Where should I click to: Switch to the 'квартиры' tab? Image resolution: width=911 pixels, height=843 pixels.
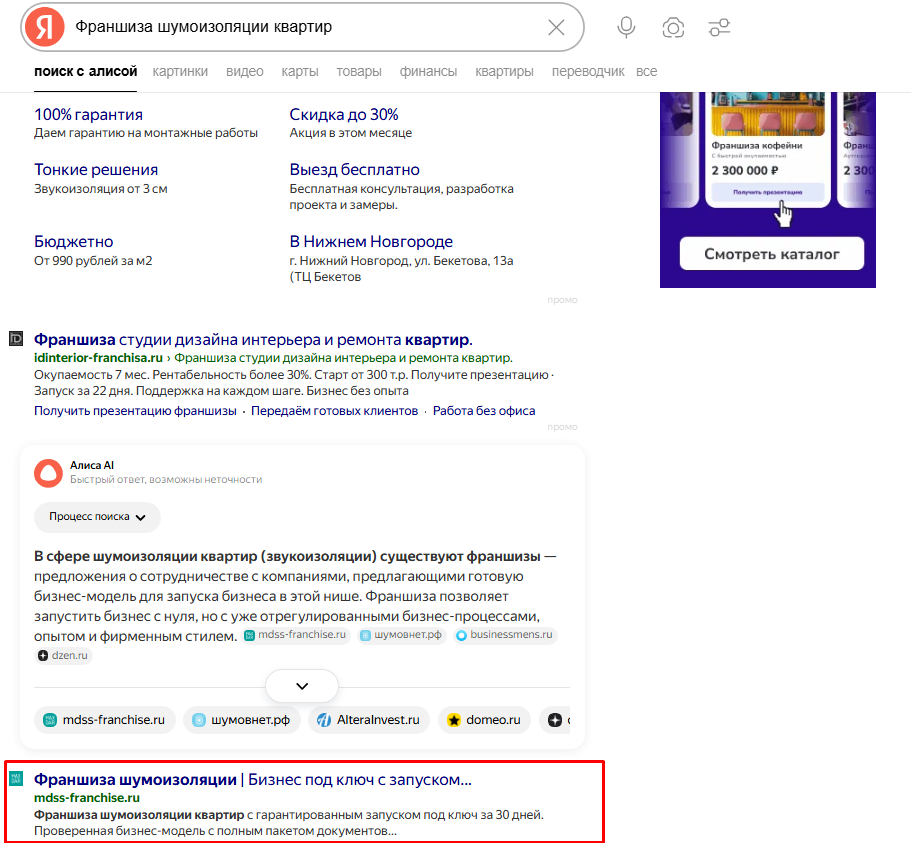(504, 71)
